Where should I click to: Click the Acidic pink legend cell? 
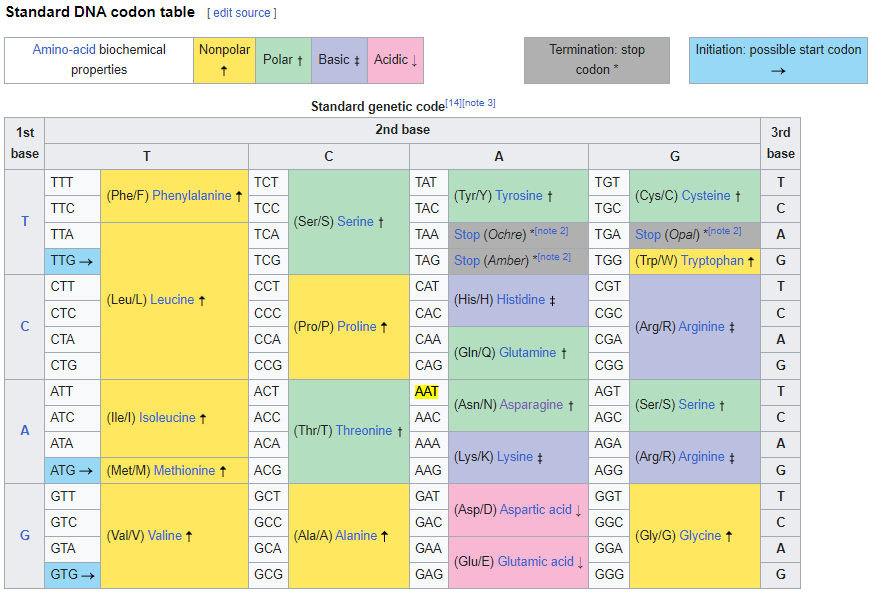click(x=395, y=61)
